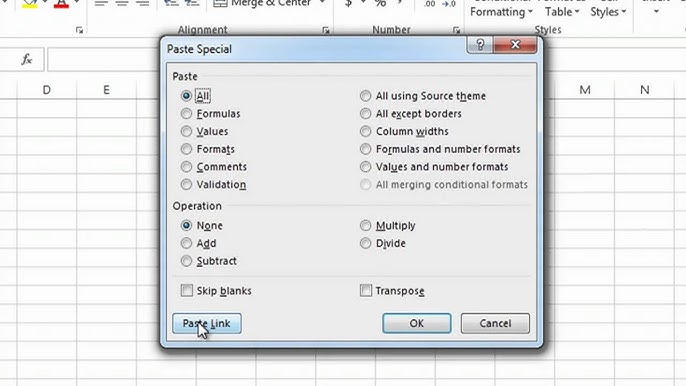Click the red font color A icon

(61, 4)
